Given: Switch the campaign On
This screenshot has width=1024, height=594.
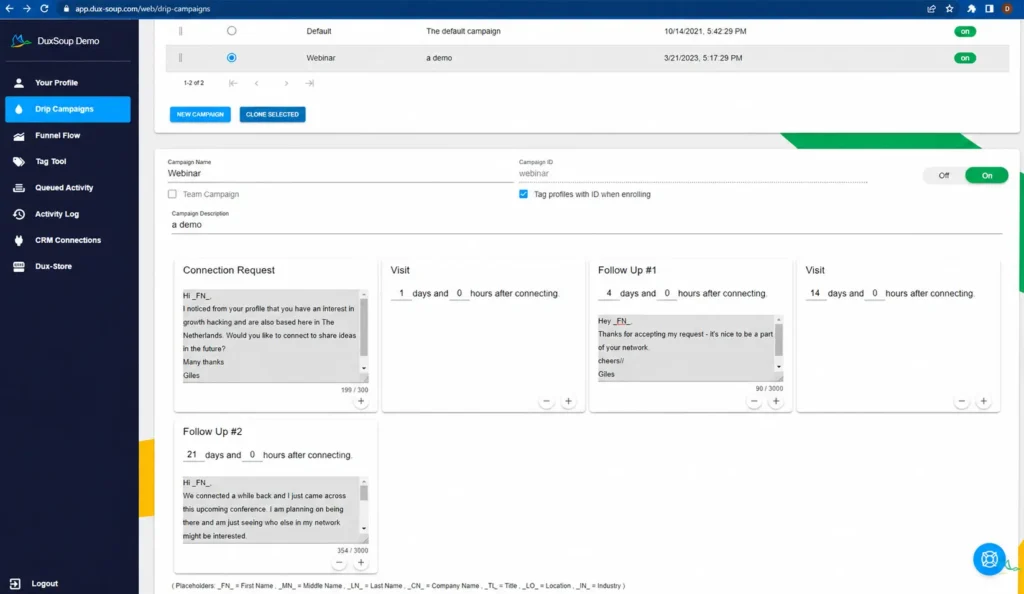Looking at the screenshot, I should point(987,175).
